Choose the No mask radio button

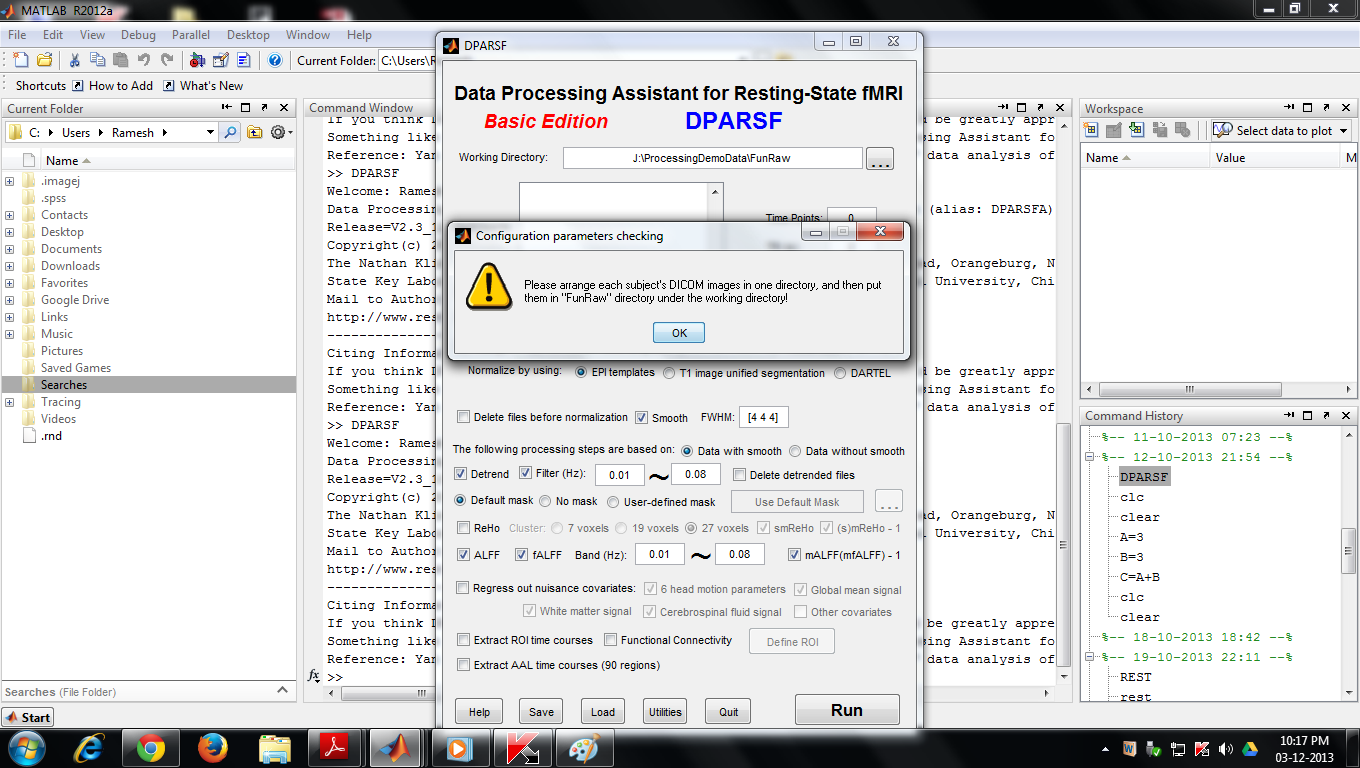pos(546,501)
